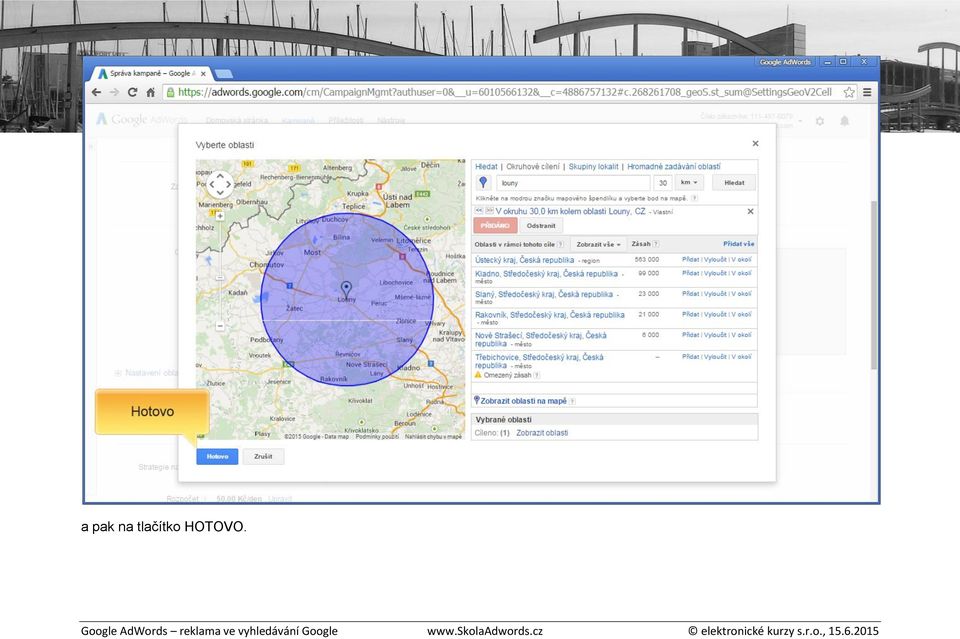Image resolution: width=960 pixels, height=639 pixels.
Task: Click the Odstranit button
Action: (541, 225)
